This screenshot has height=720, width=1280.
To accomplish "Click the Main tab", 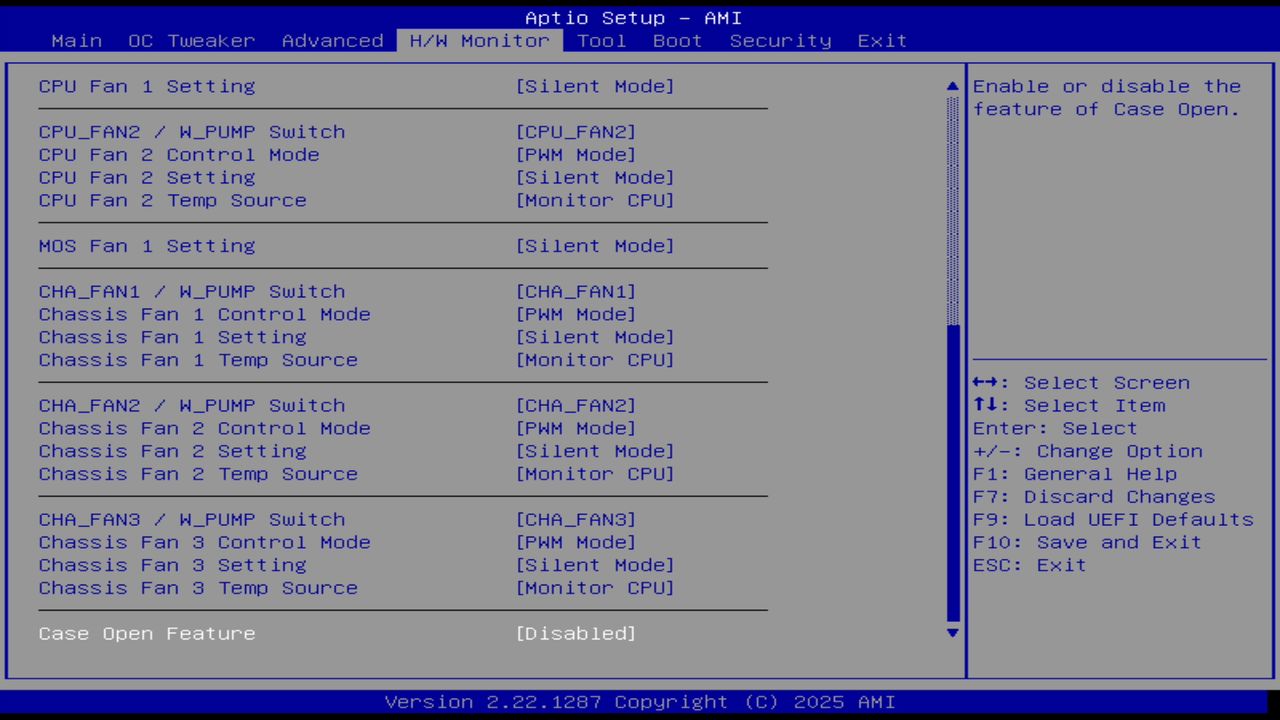I will 76,41.
